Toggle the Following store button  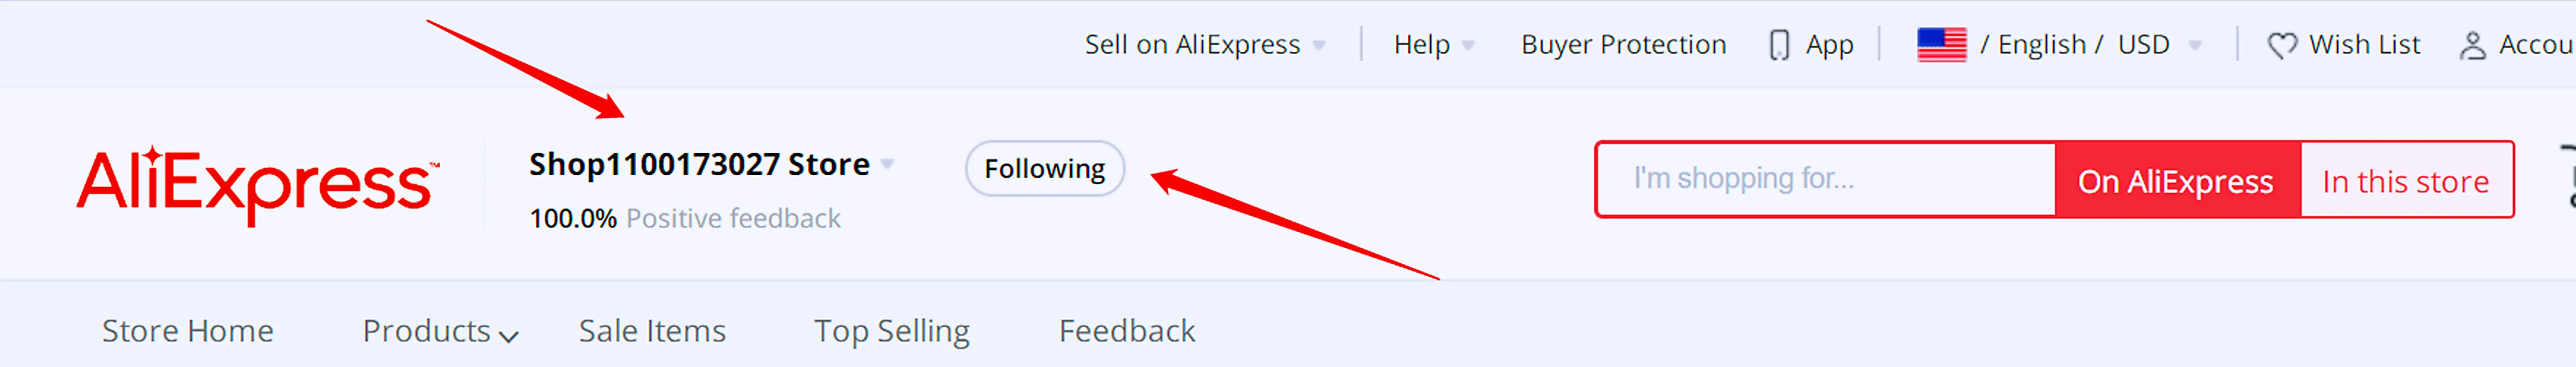pyautogui.click(x=1044, y=168)
